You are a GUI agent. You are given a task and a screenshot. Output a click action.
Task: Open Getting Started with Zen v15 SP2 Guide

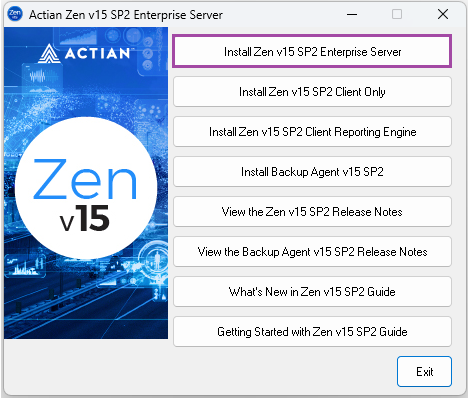[x=312, y=332]
